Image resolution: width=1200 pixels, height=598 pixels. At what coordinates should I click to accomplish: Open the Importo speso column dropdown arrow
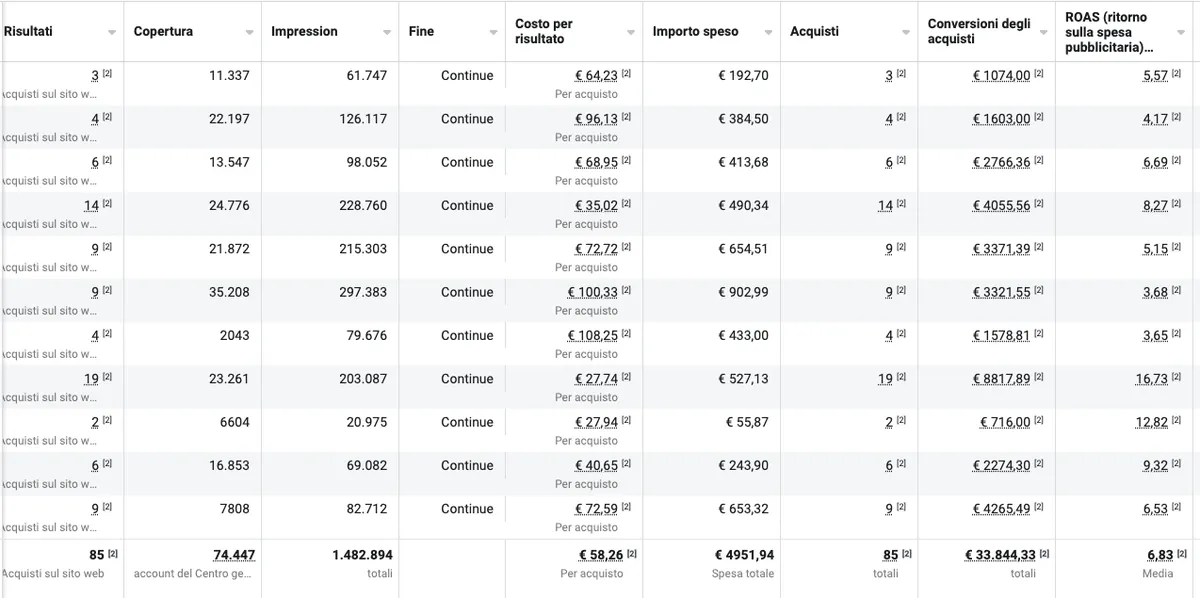[x=768, y=33]
